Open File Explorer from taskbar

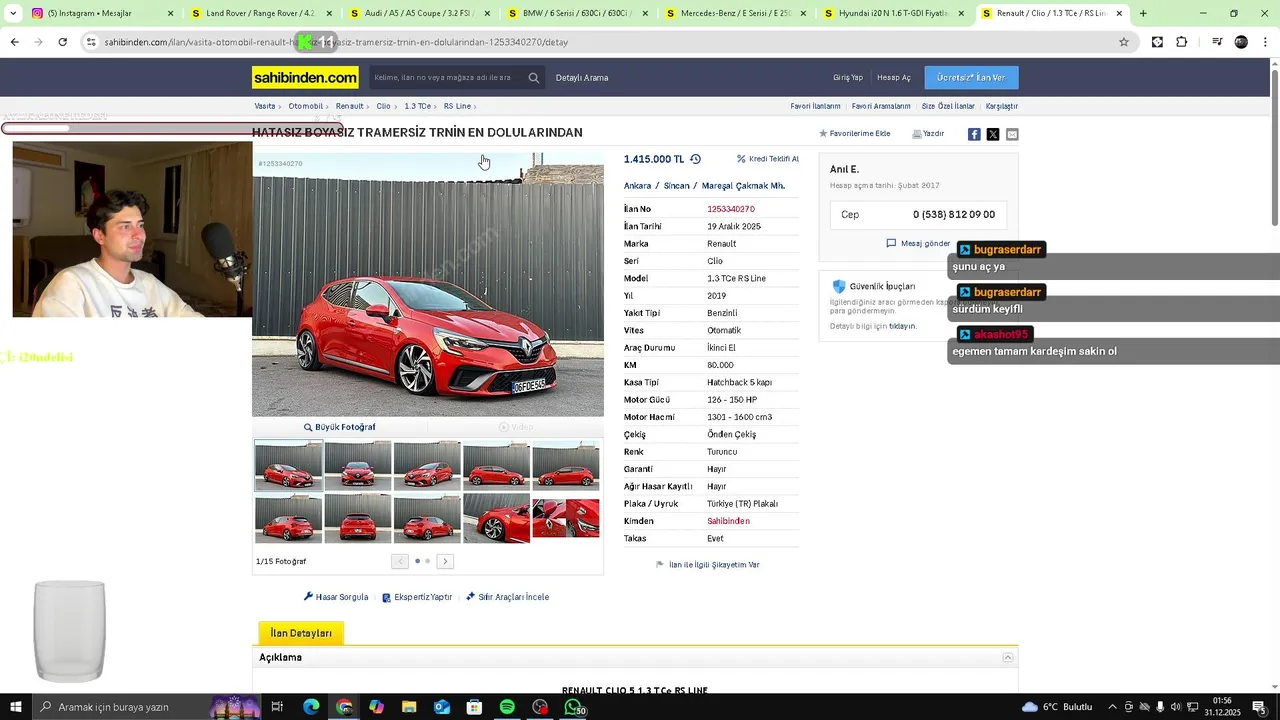point(409,707)
